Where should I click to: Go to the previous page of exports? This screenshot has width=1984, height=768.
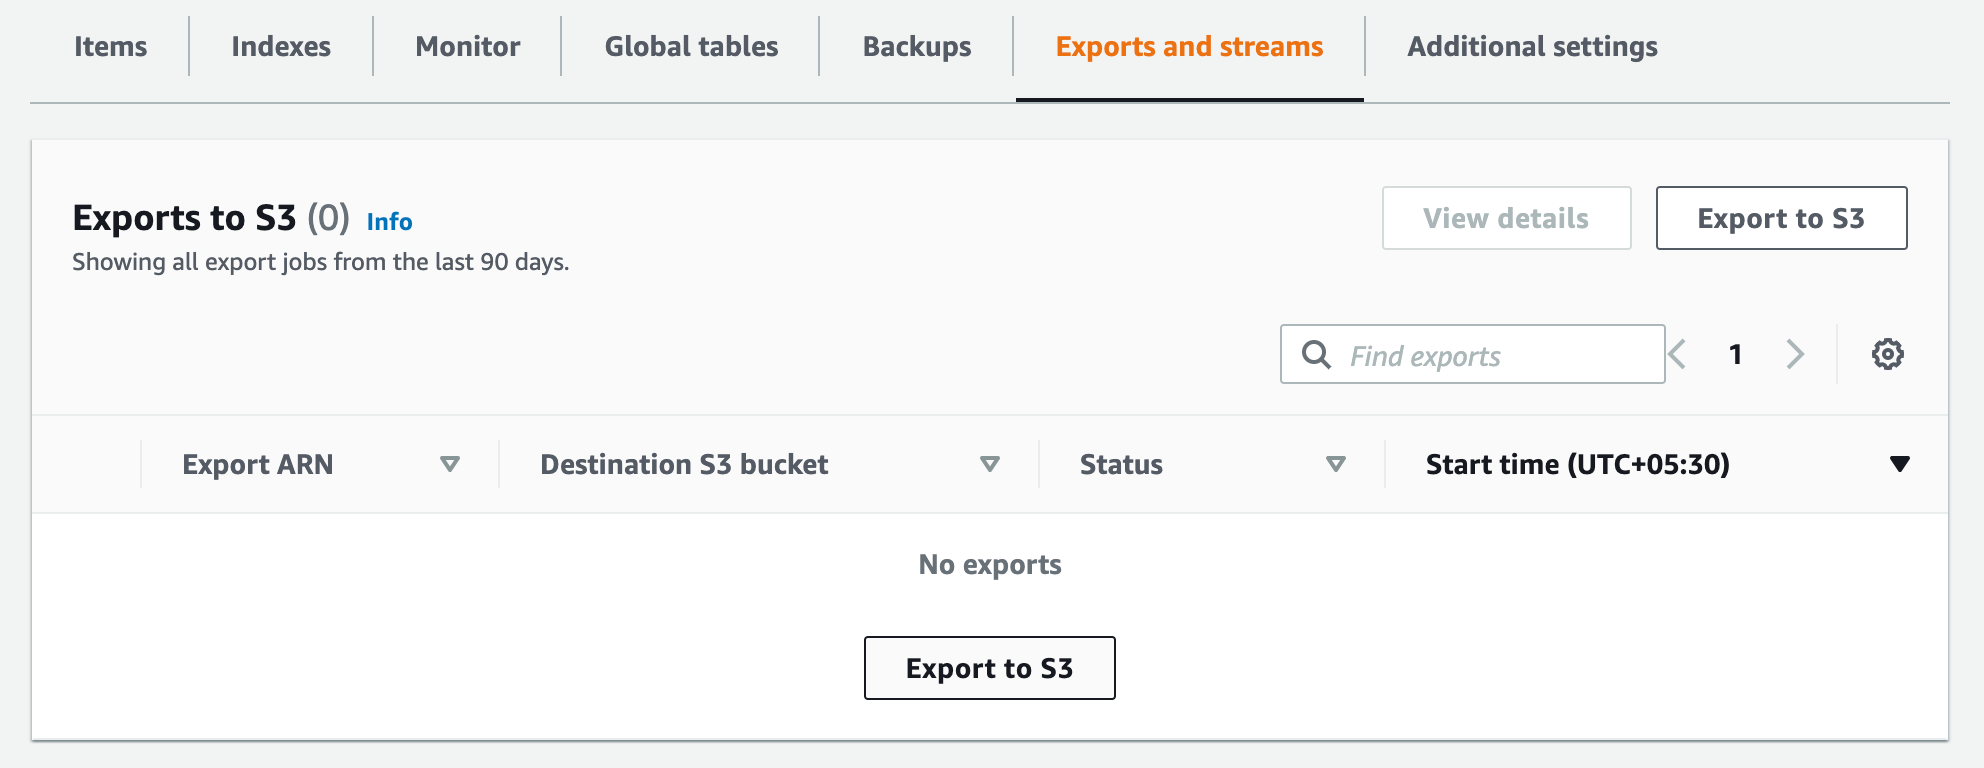[1676, 354]
